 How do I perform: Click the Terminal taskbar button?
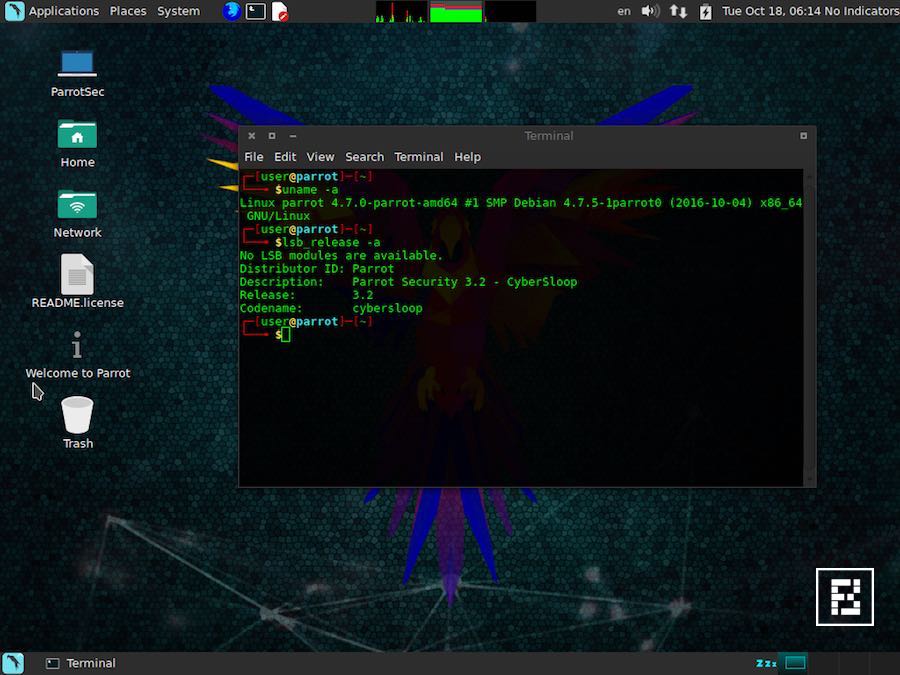click(82, 663)
